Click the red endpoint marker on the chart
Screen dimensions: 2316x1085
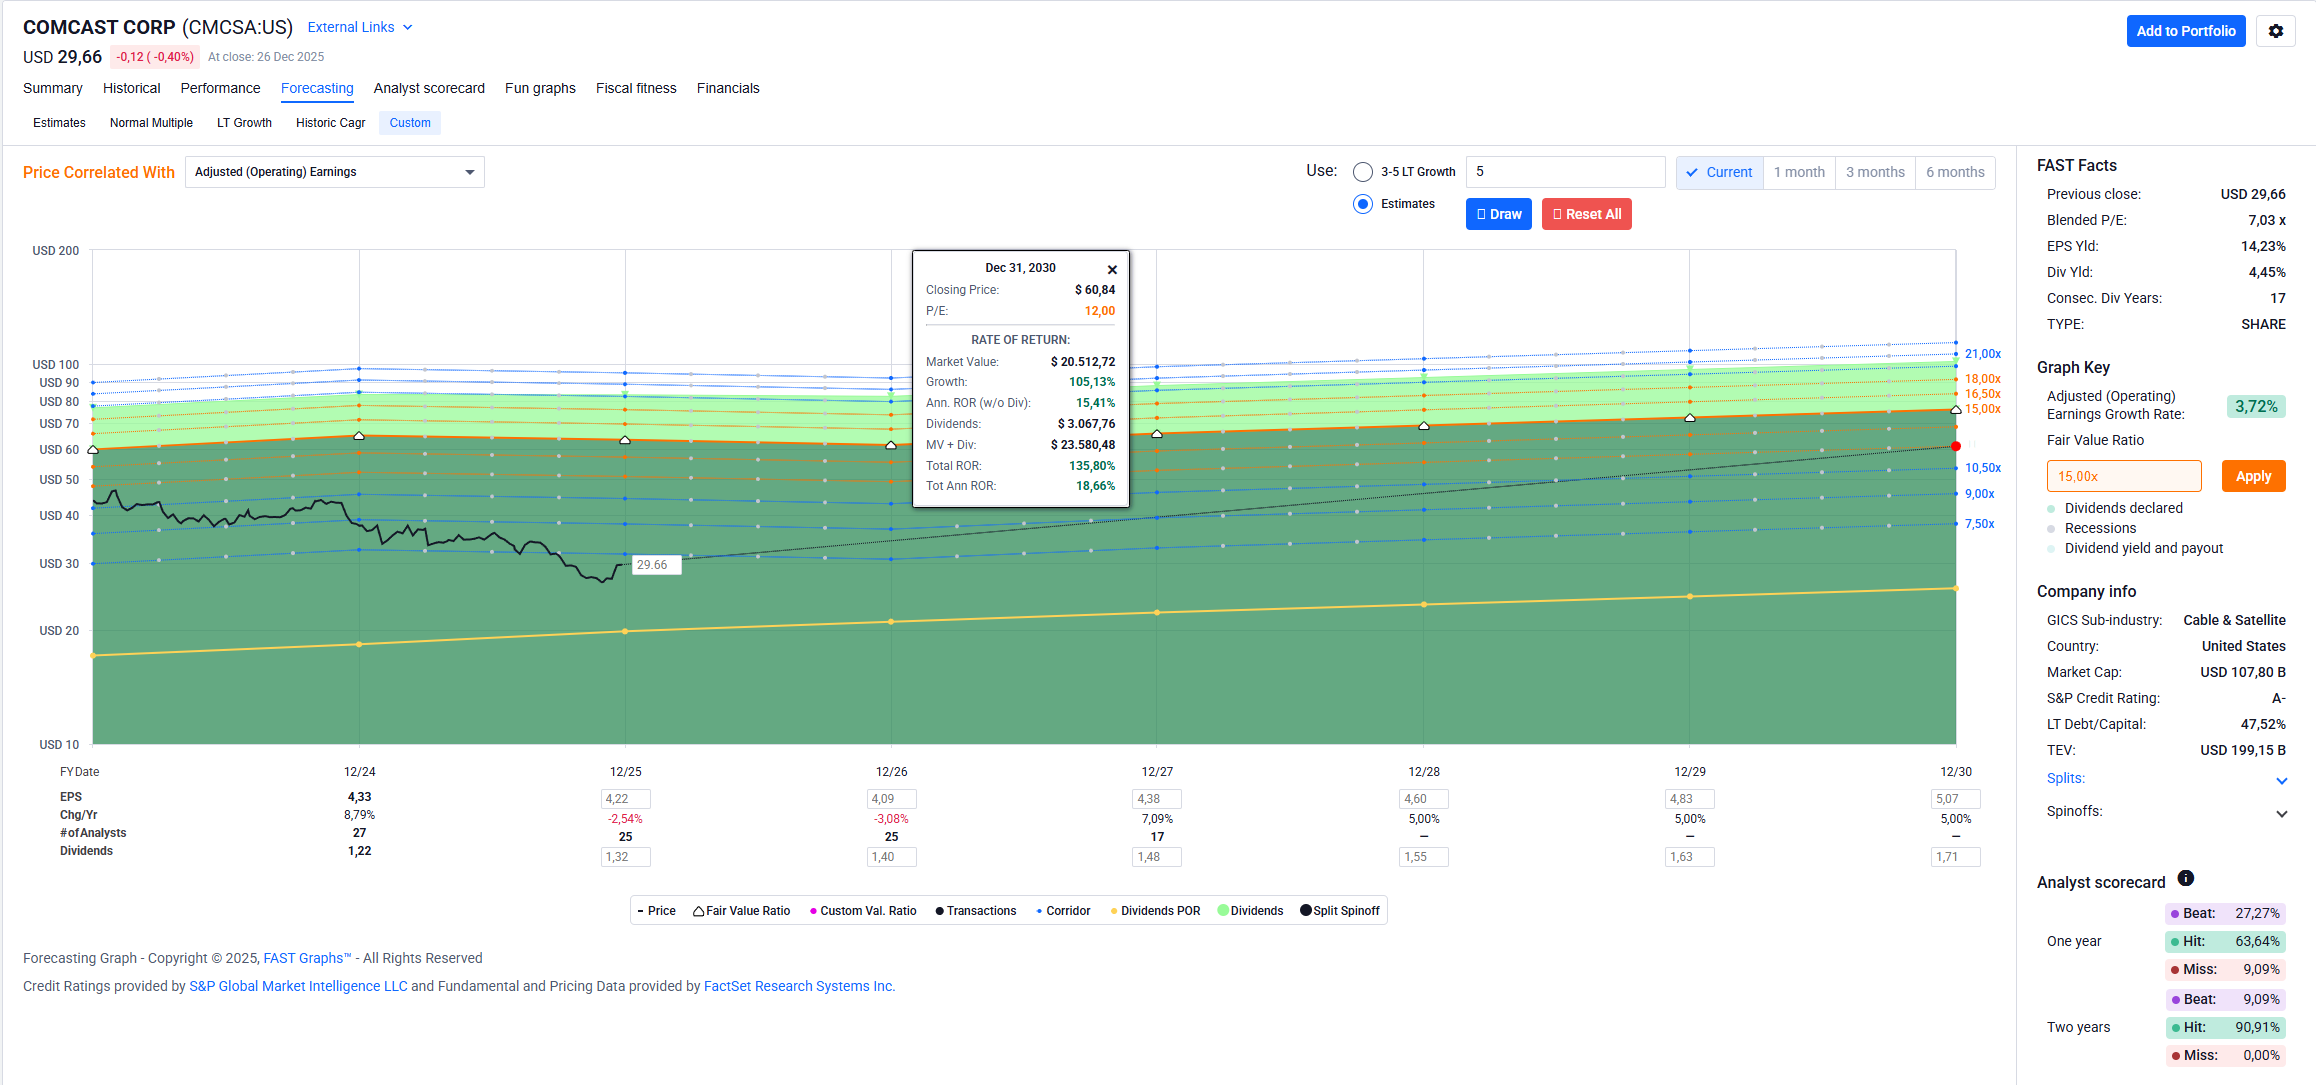click(x=1956, y=446)
